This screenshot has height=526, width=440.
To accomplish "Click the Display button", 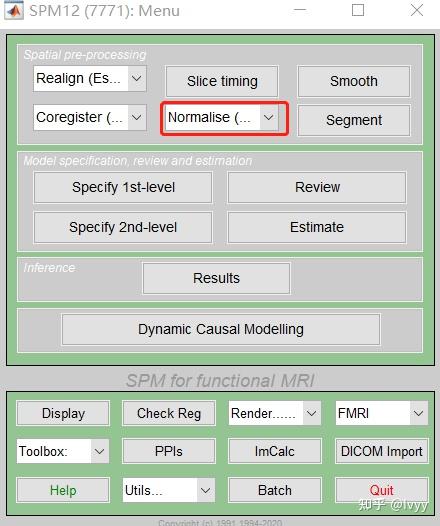I will click(63, 413).
